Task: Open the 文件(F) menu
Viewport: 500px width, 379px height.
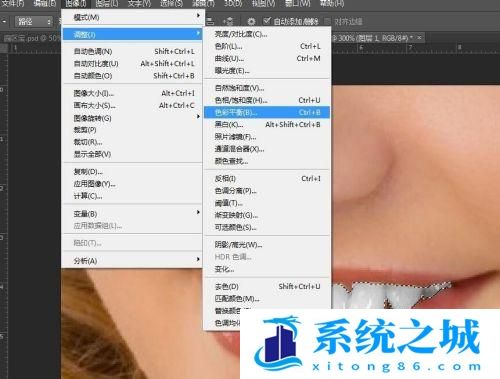Action: [x=13, y=4]
